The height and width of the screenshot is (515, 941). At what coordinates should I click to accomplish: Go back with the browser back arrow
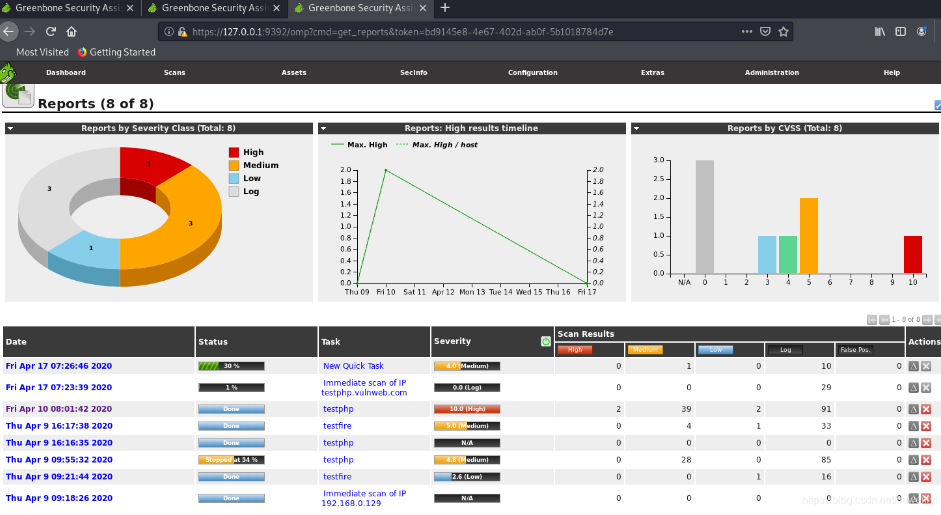[8, 32]
